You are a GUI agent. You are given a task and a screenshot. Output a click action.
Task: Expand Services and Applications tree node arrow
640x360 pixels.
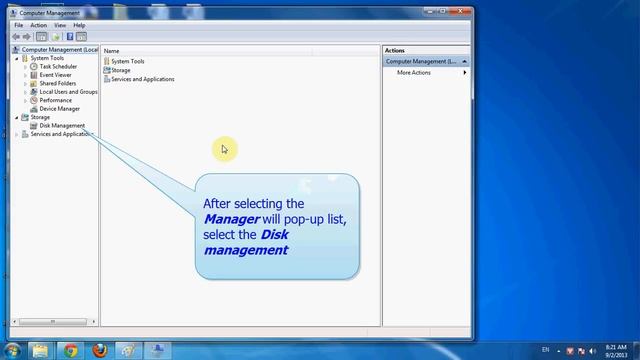[x=17, y=134]
